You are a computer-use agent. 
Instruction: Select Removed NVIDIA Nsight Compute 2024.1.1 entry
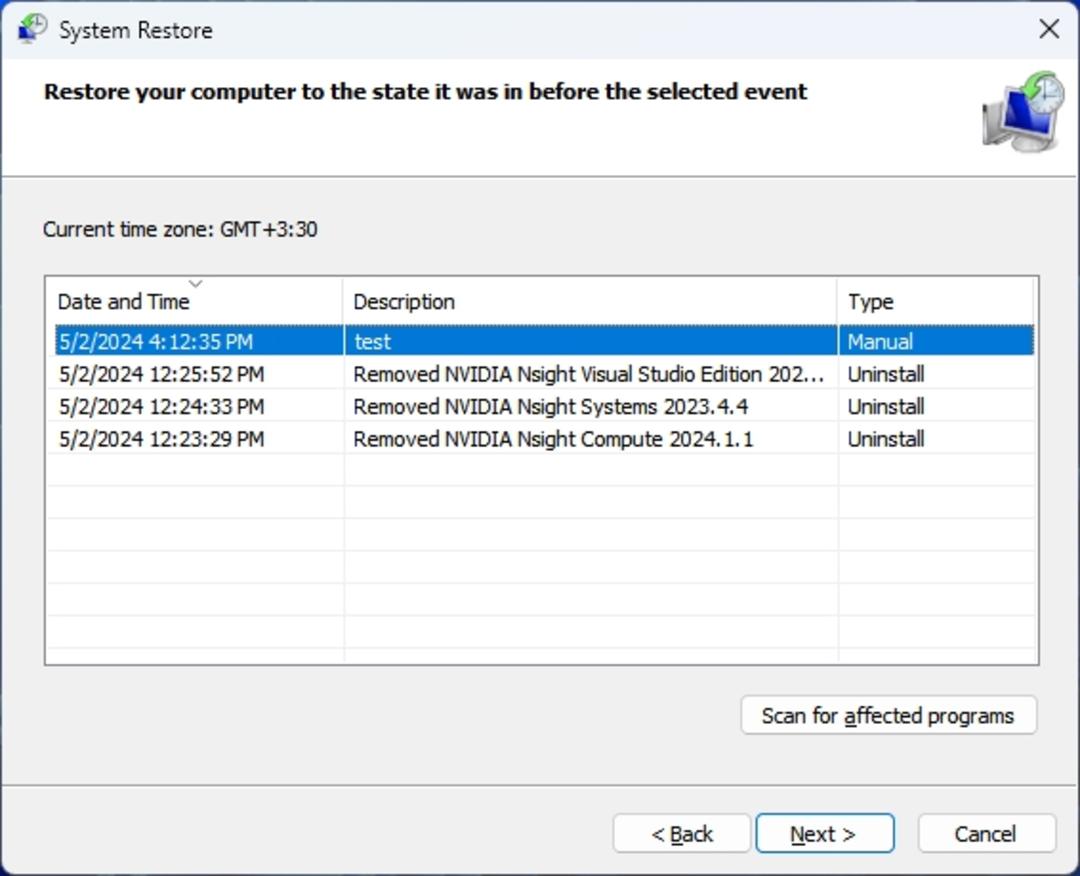click(x=544, y=439)
